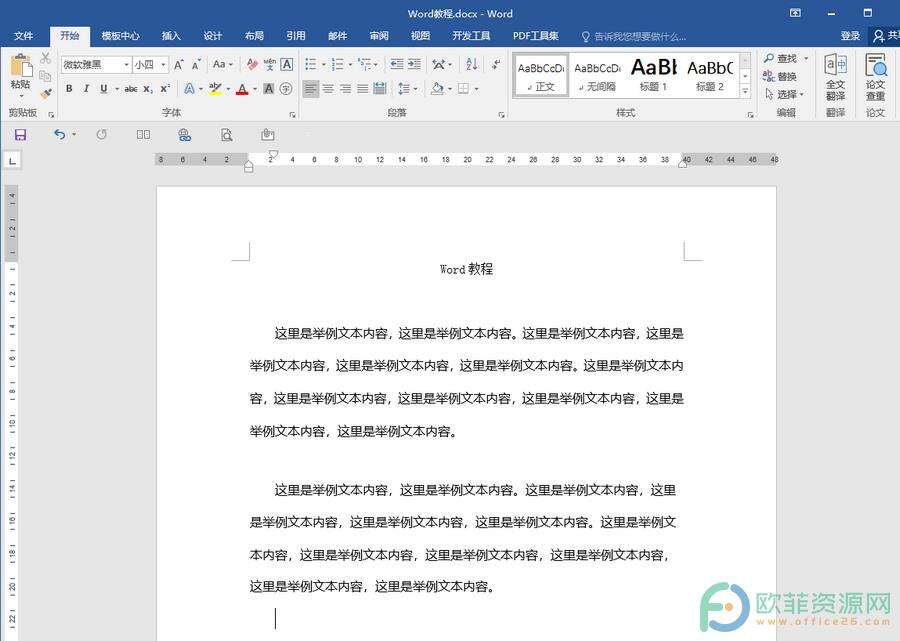Image resolution: width=900 pixels, height=641 pixels.
Task: Apply the Heading 2 (标题 2) style
Action: click(x=709, y=75)
